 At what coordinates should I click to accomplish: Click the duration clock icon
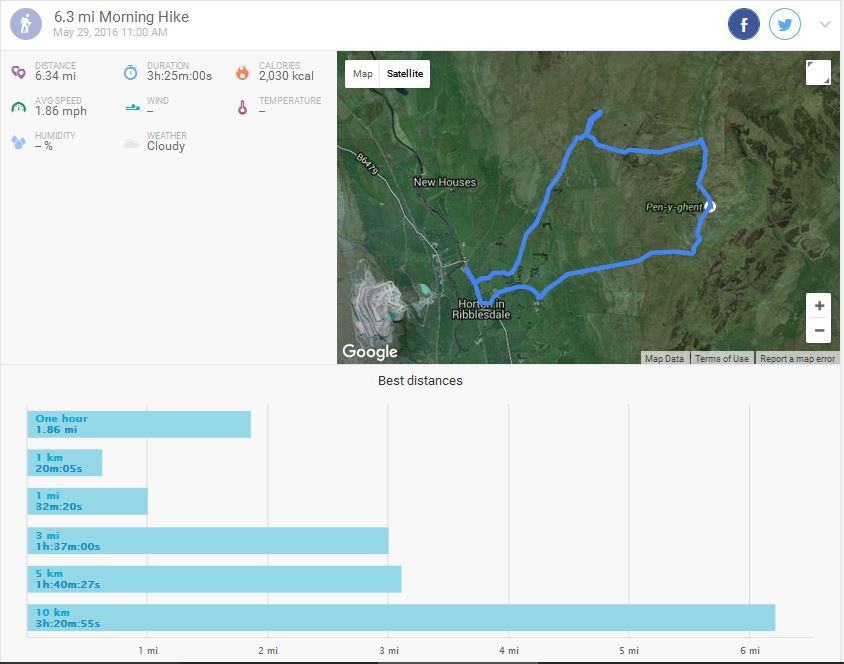(x=130, y=73)
